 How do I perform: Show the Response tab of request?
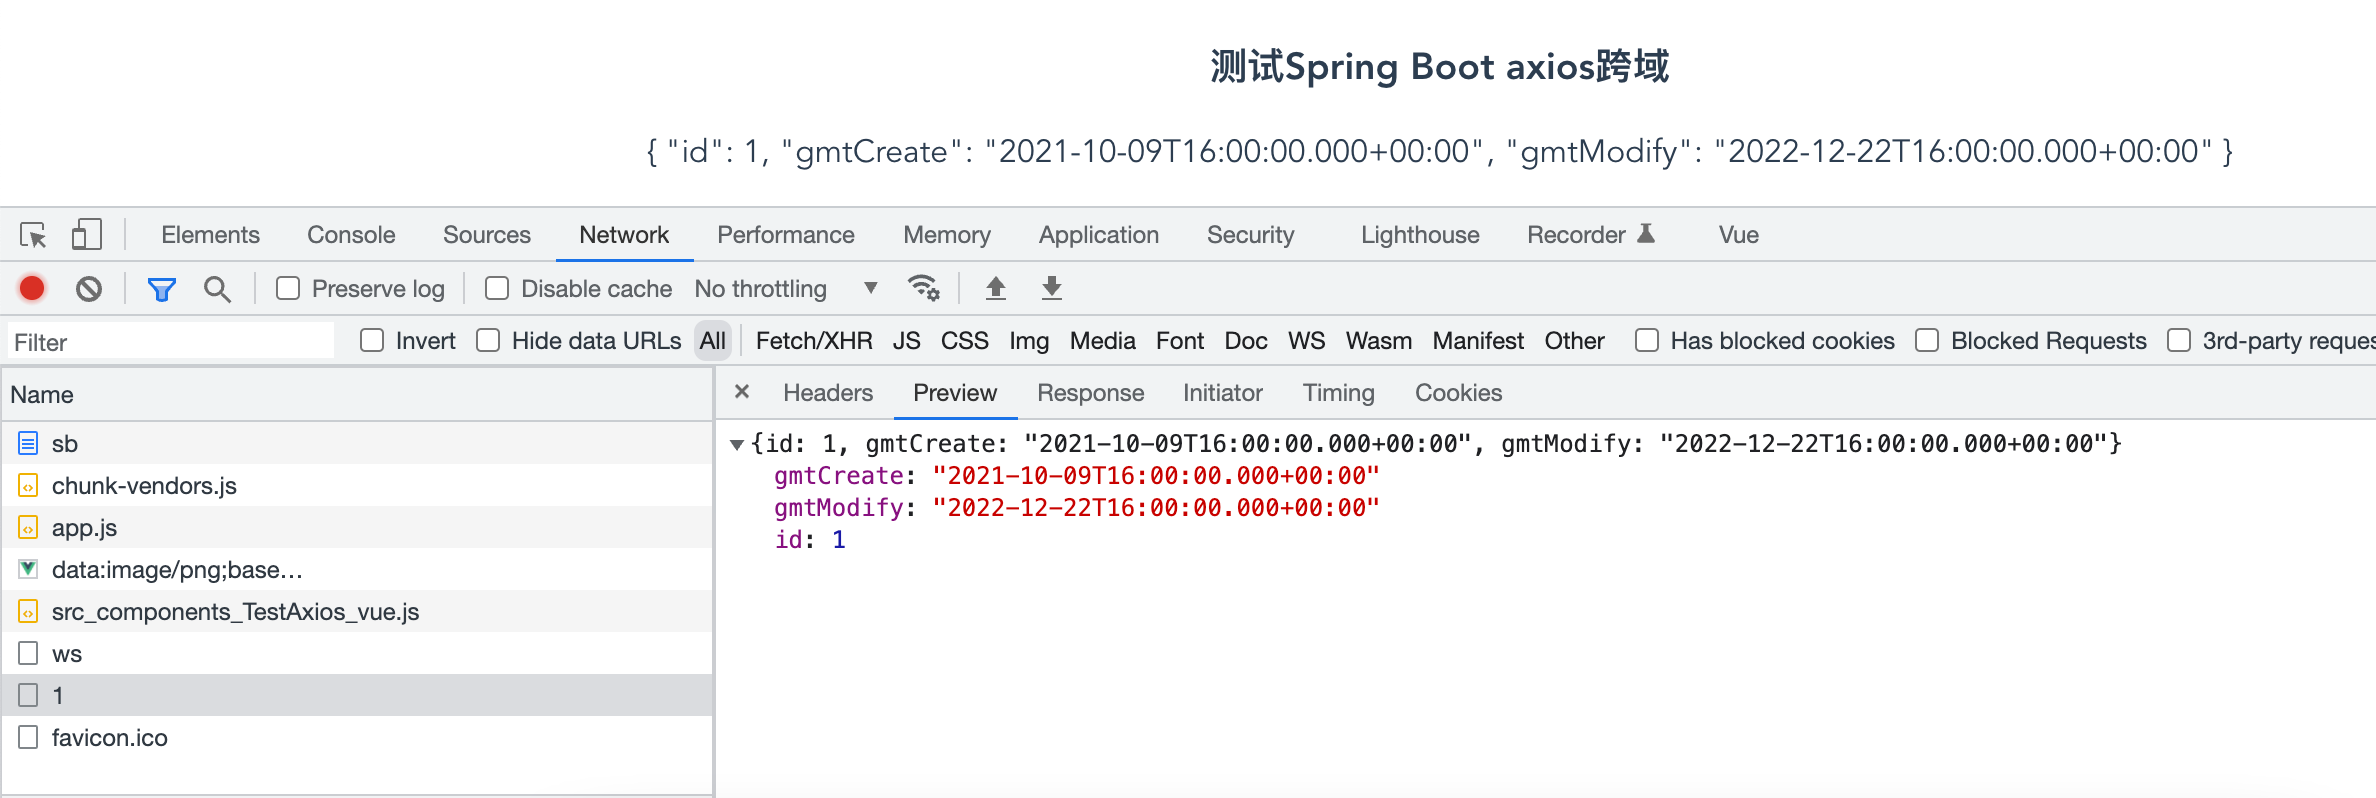[1091, 393]
